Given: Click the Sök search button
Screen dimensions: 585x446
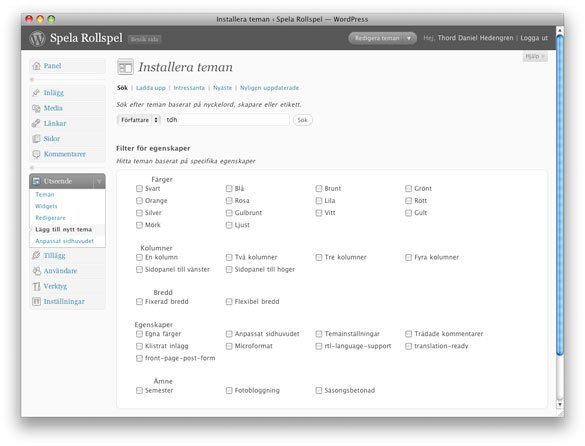Looking at the screenshot, I should [303, 120].
